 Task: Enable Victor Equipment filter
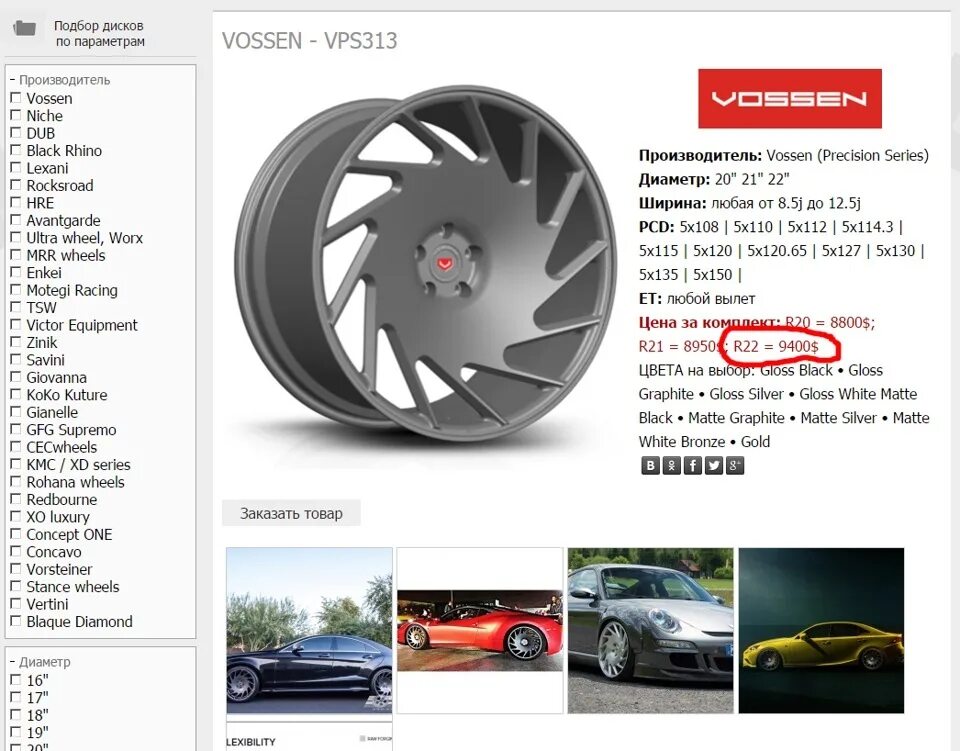(x=16, y=324)
